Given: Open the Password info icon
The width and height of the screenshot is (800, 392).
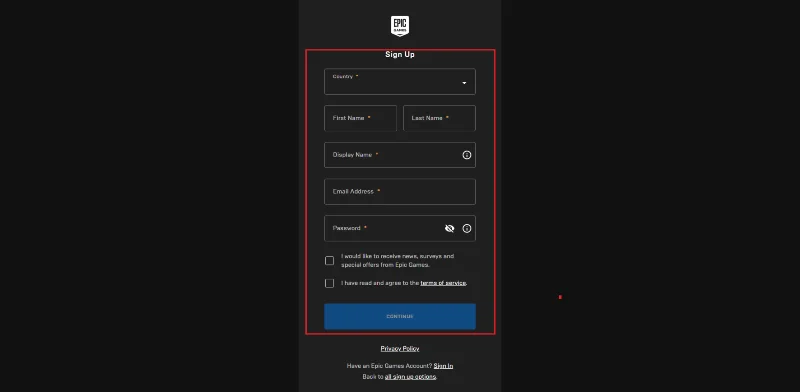Looking at the screenshot, I should [x=466, y=229].
